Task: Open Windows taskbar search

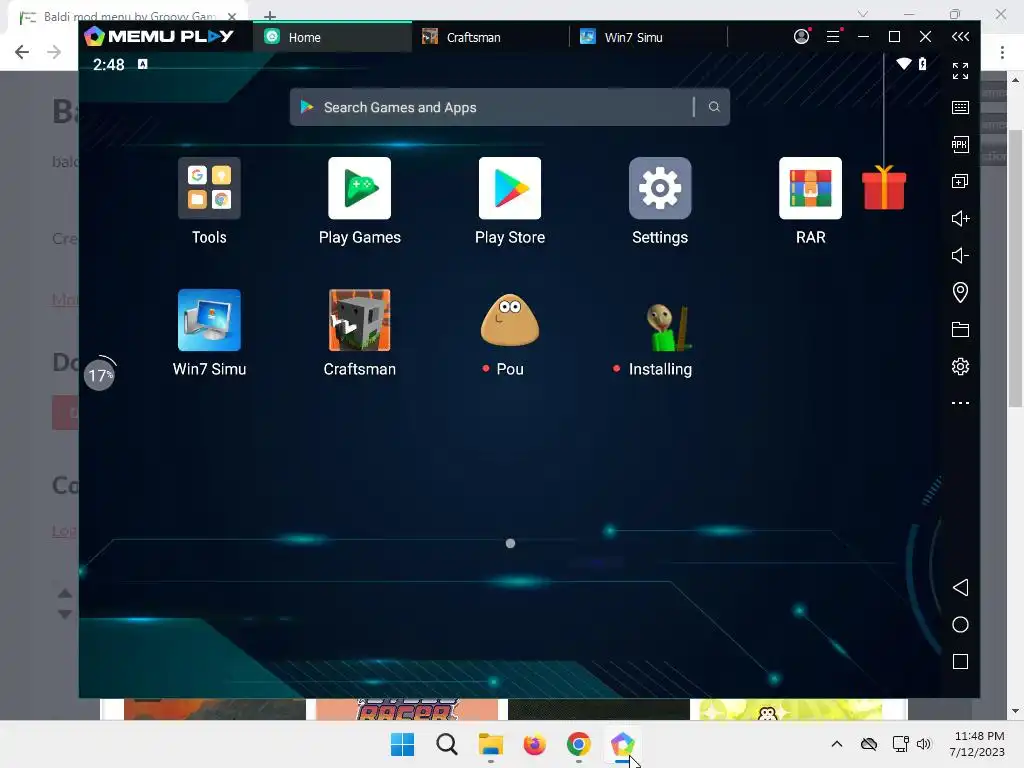Action: coord(447,744)
